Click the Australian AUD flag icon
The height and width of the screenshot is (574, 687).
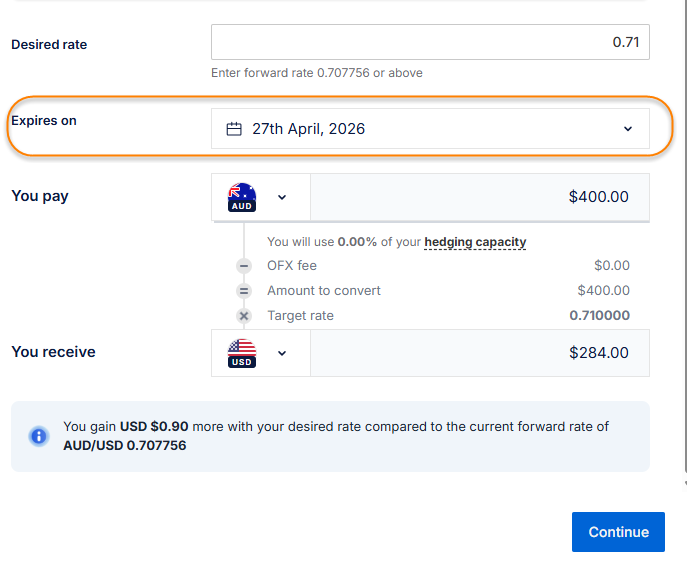click(x=242, y=197)
